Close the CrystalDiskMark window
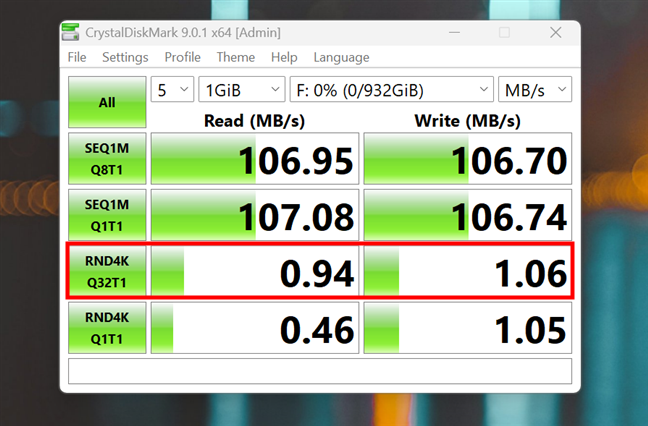 tap(556, 32)
